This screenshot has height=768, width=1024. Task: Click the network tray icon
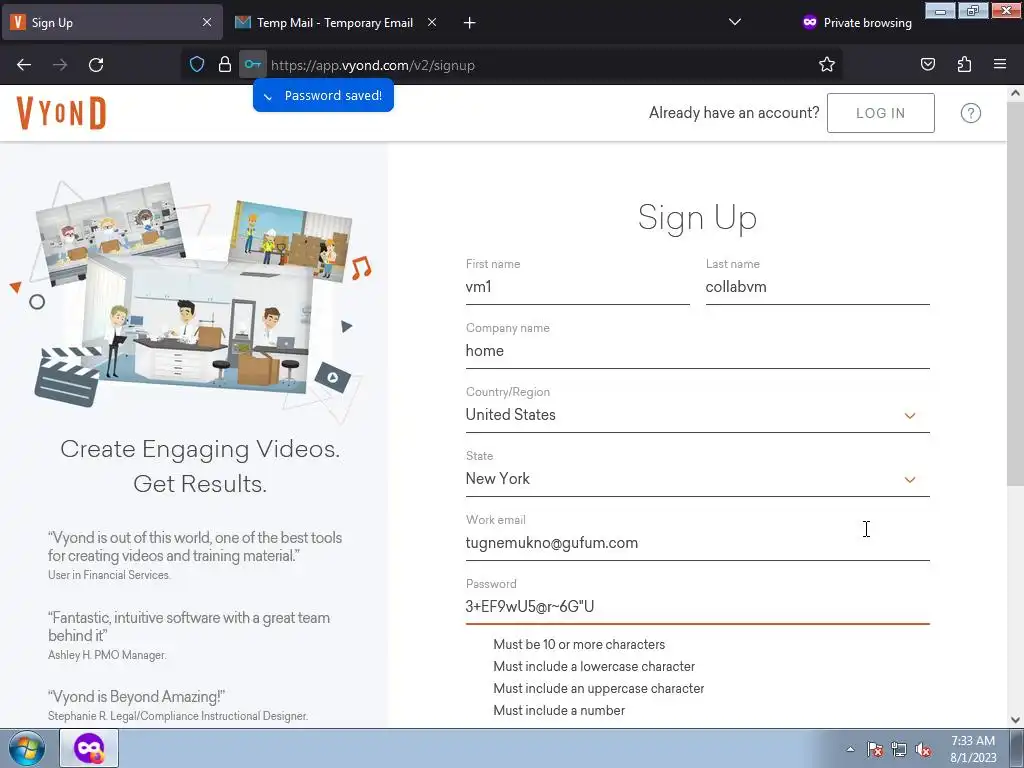click(x=899, y=750)
